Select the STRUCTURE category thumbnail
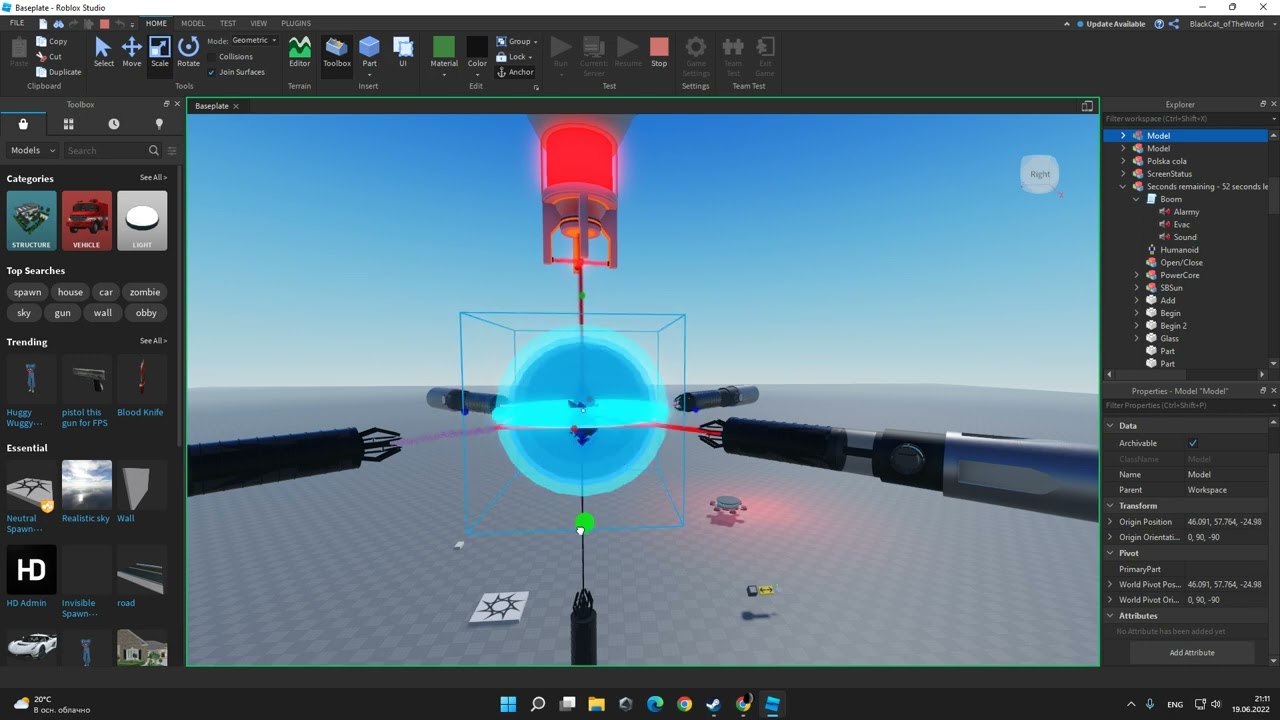 point(31,220)
